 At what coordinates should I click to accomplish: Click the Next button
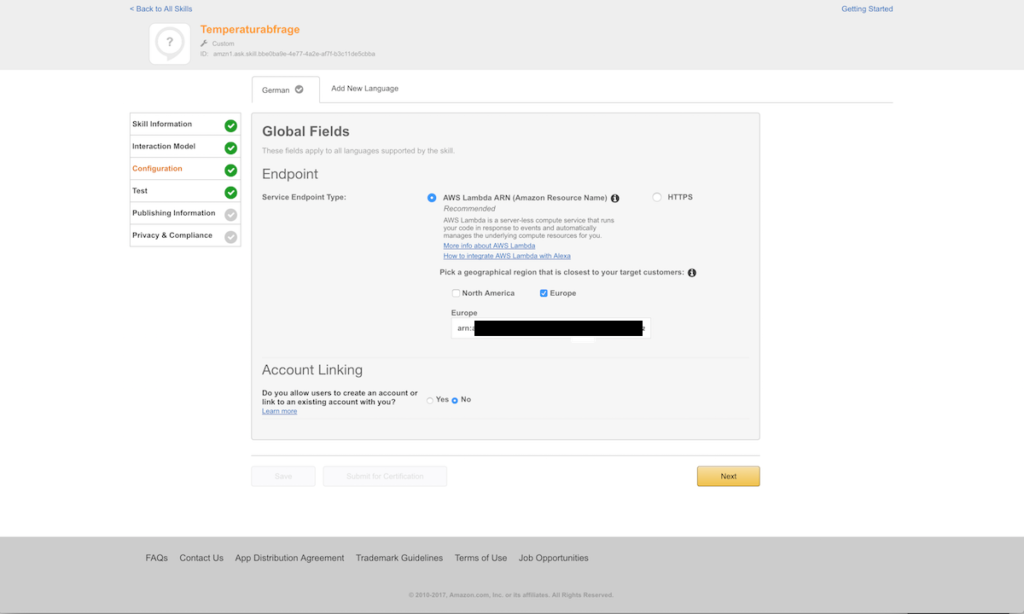[x=728, y=476]
